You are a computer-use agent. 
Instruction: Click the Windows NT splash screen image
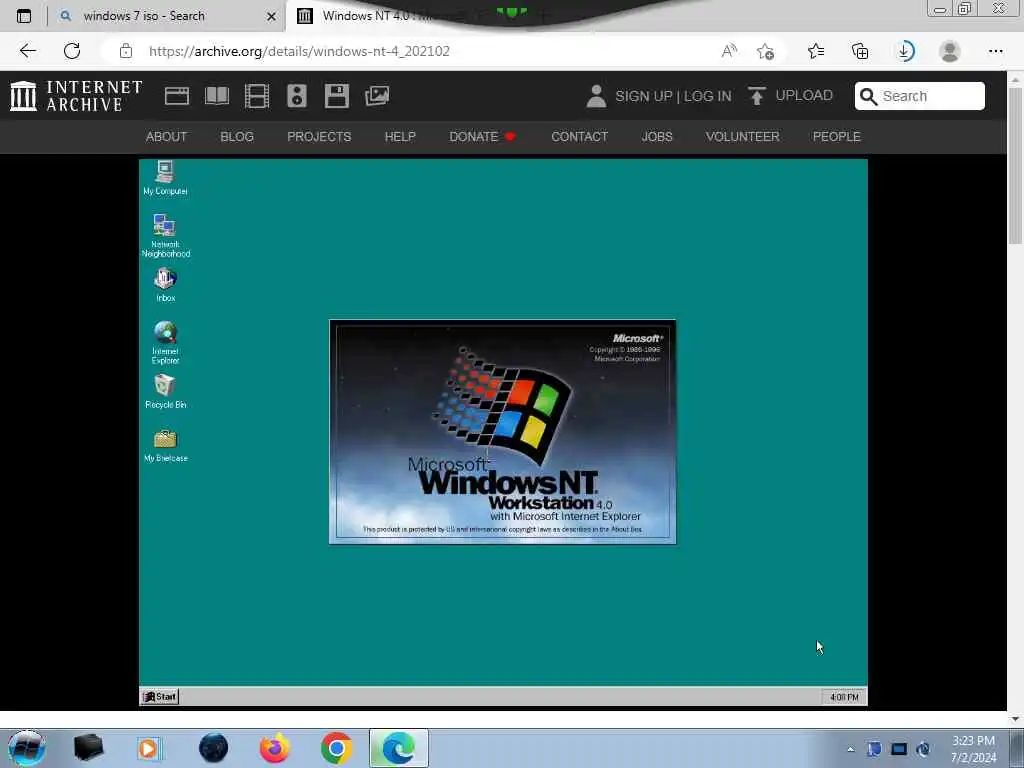(502, 432)
